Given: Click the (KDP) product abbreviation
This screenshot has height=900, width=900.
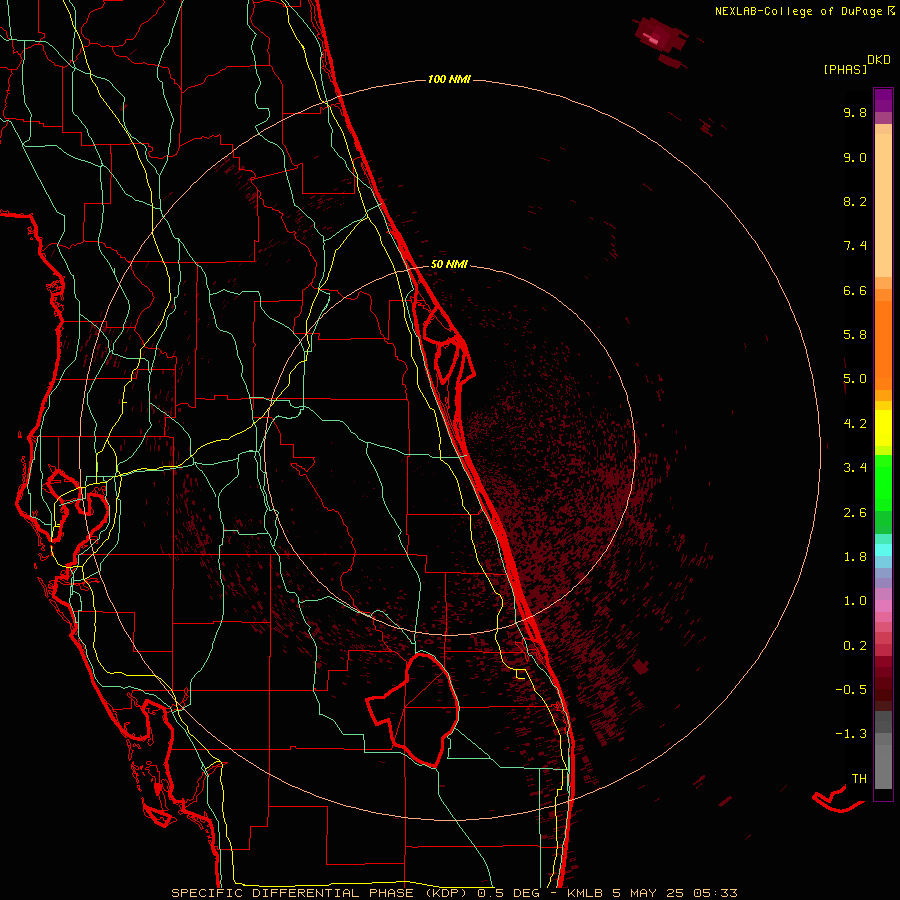Looking at the screenshot, I should point(447,893).
